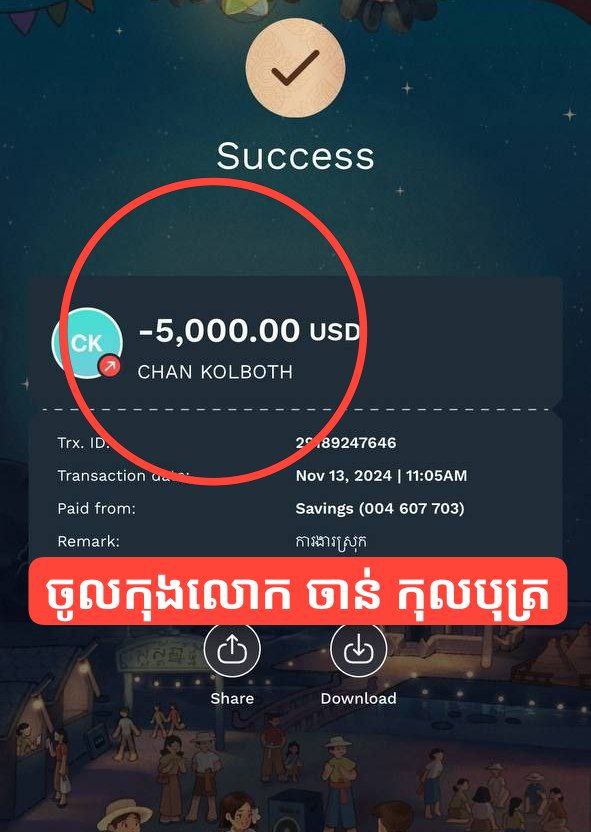Click the red outgoing arrow badge

(109, 365)
